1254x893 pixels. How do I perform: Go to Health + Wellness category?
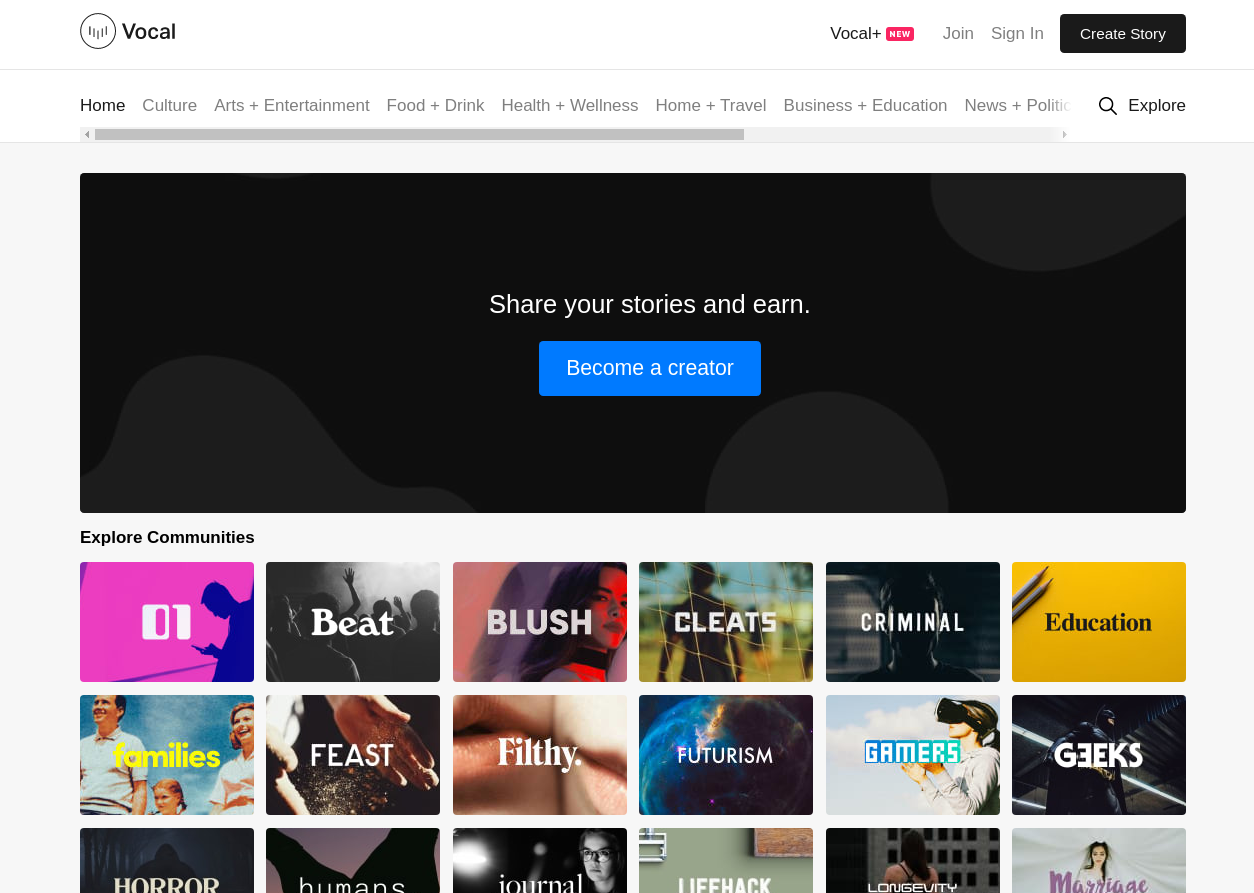[569, 106]
